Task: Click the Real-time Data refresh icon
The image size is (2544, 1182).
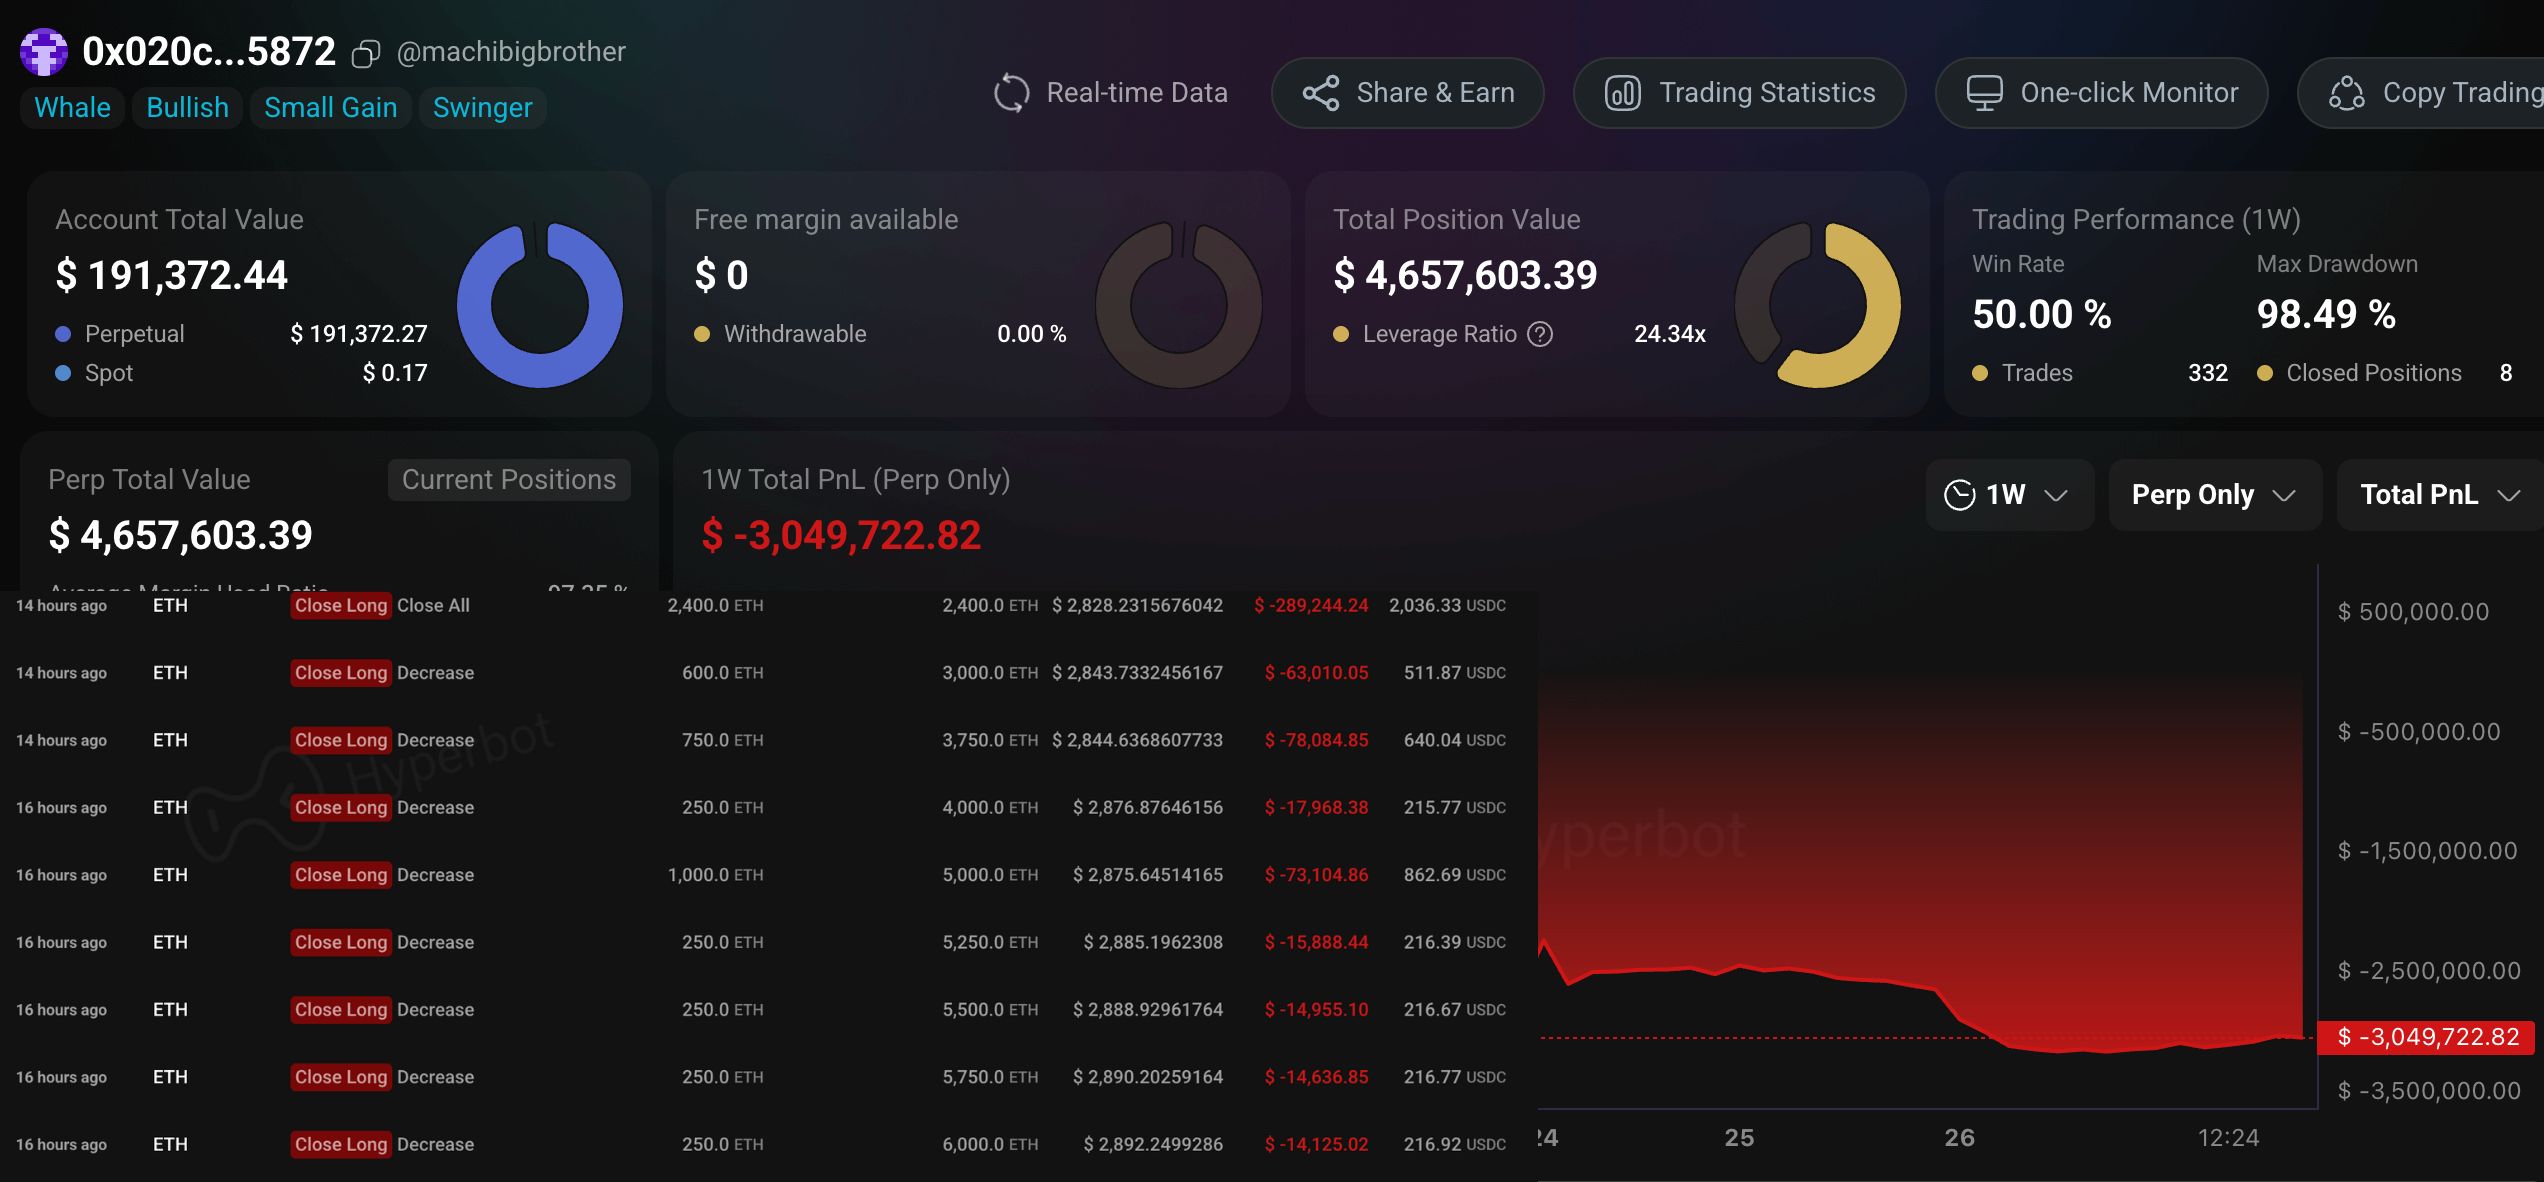Action: (x=1011, y=93)
